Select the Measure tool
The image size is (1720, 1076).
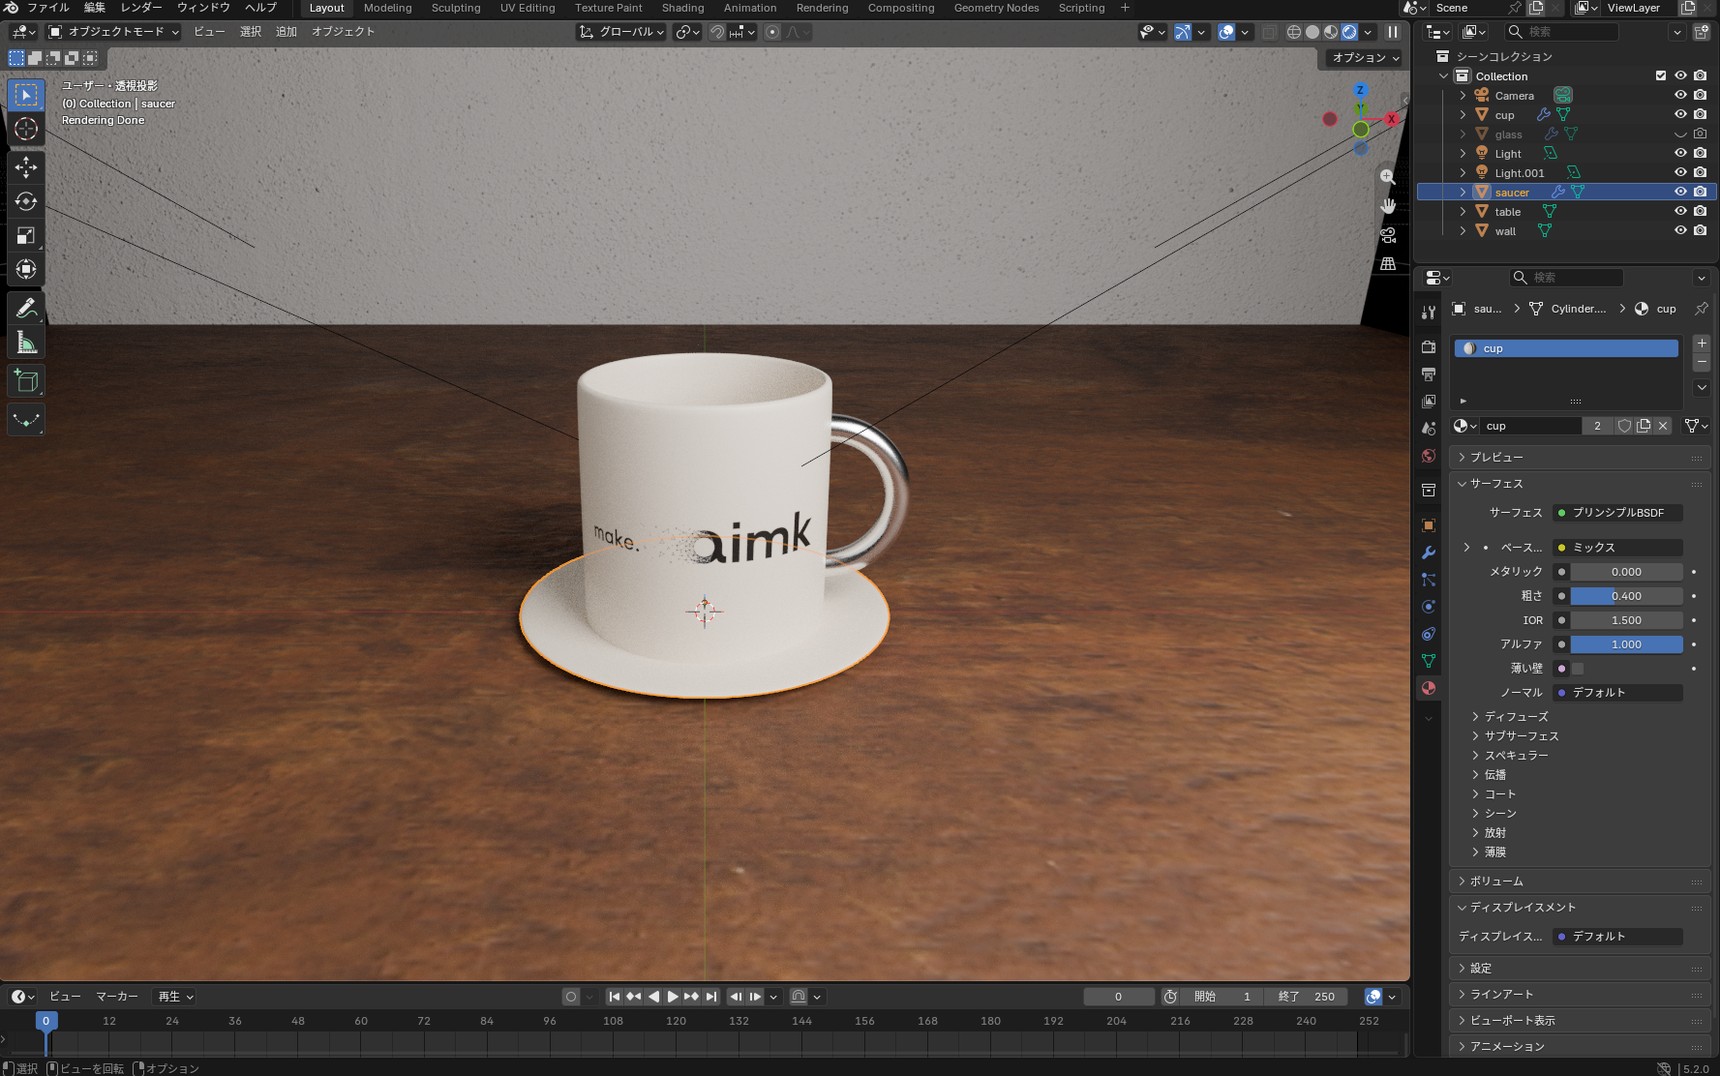tap(26, 344)
